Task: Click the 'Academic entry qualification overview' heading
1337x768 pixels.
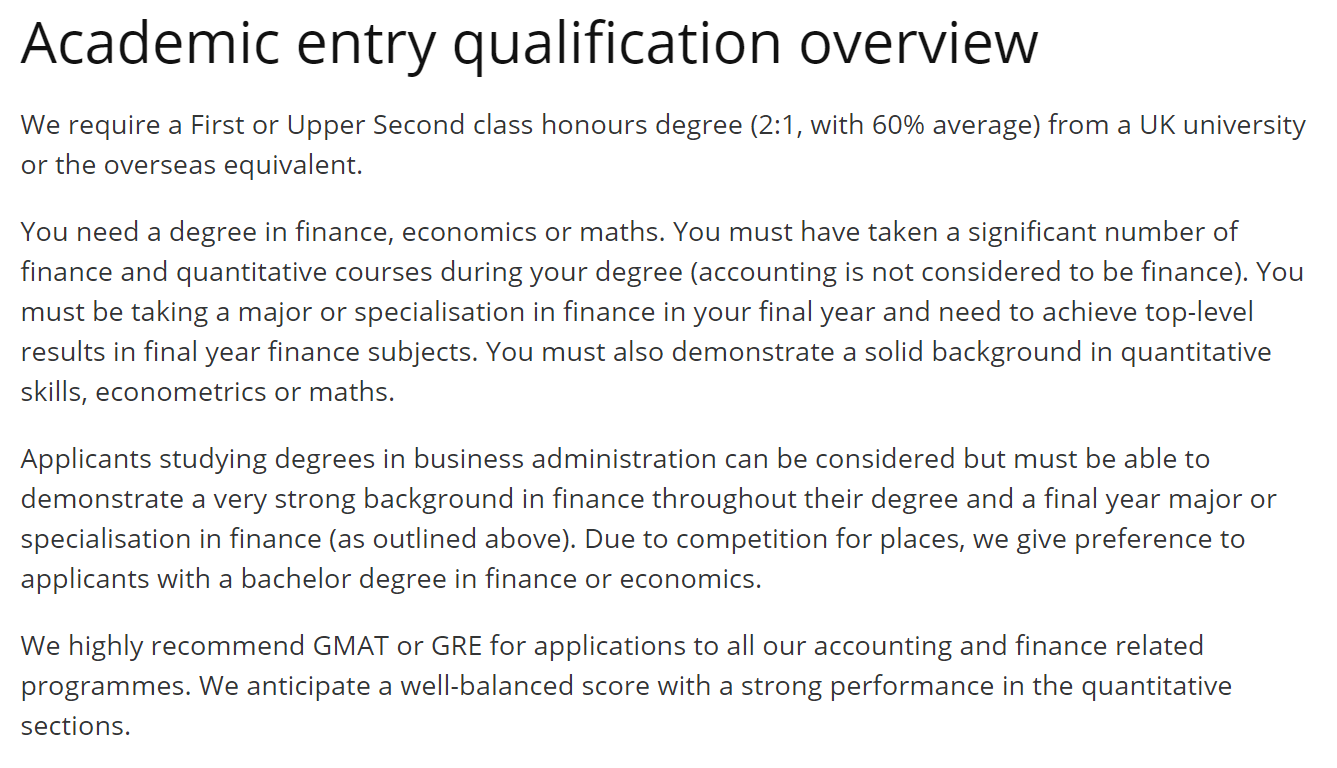Action: click(529, 43)
